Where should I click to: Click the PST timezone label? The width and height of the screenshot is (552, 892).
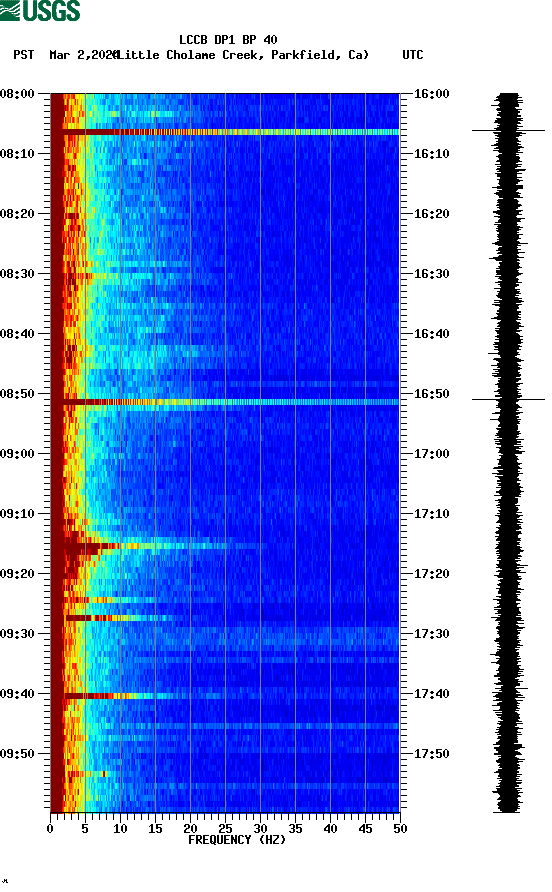click(23, 55)
